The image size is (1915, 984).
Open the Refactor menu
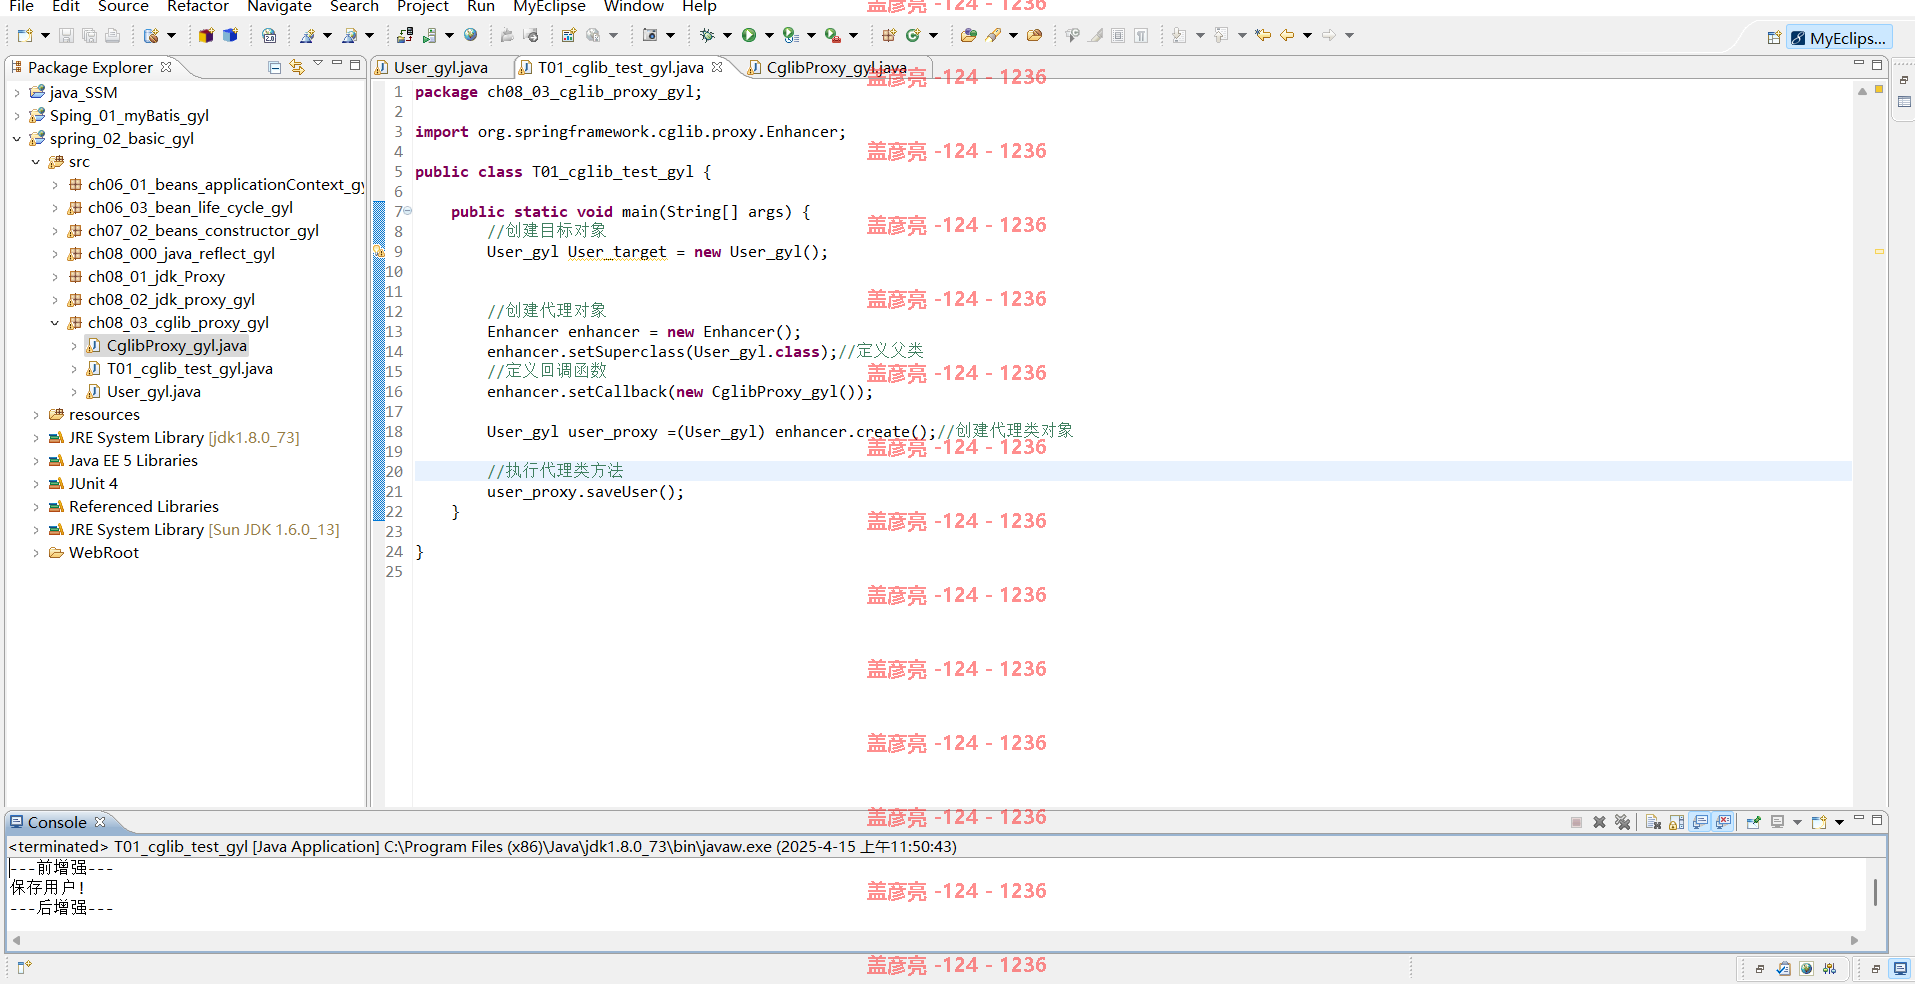click(x=198, y=7)
